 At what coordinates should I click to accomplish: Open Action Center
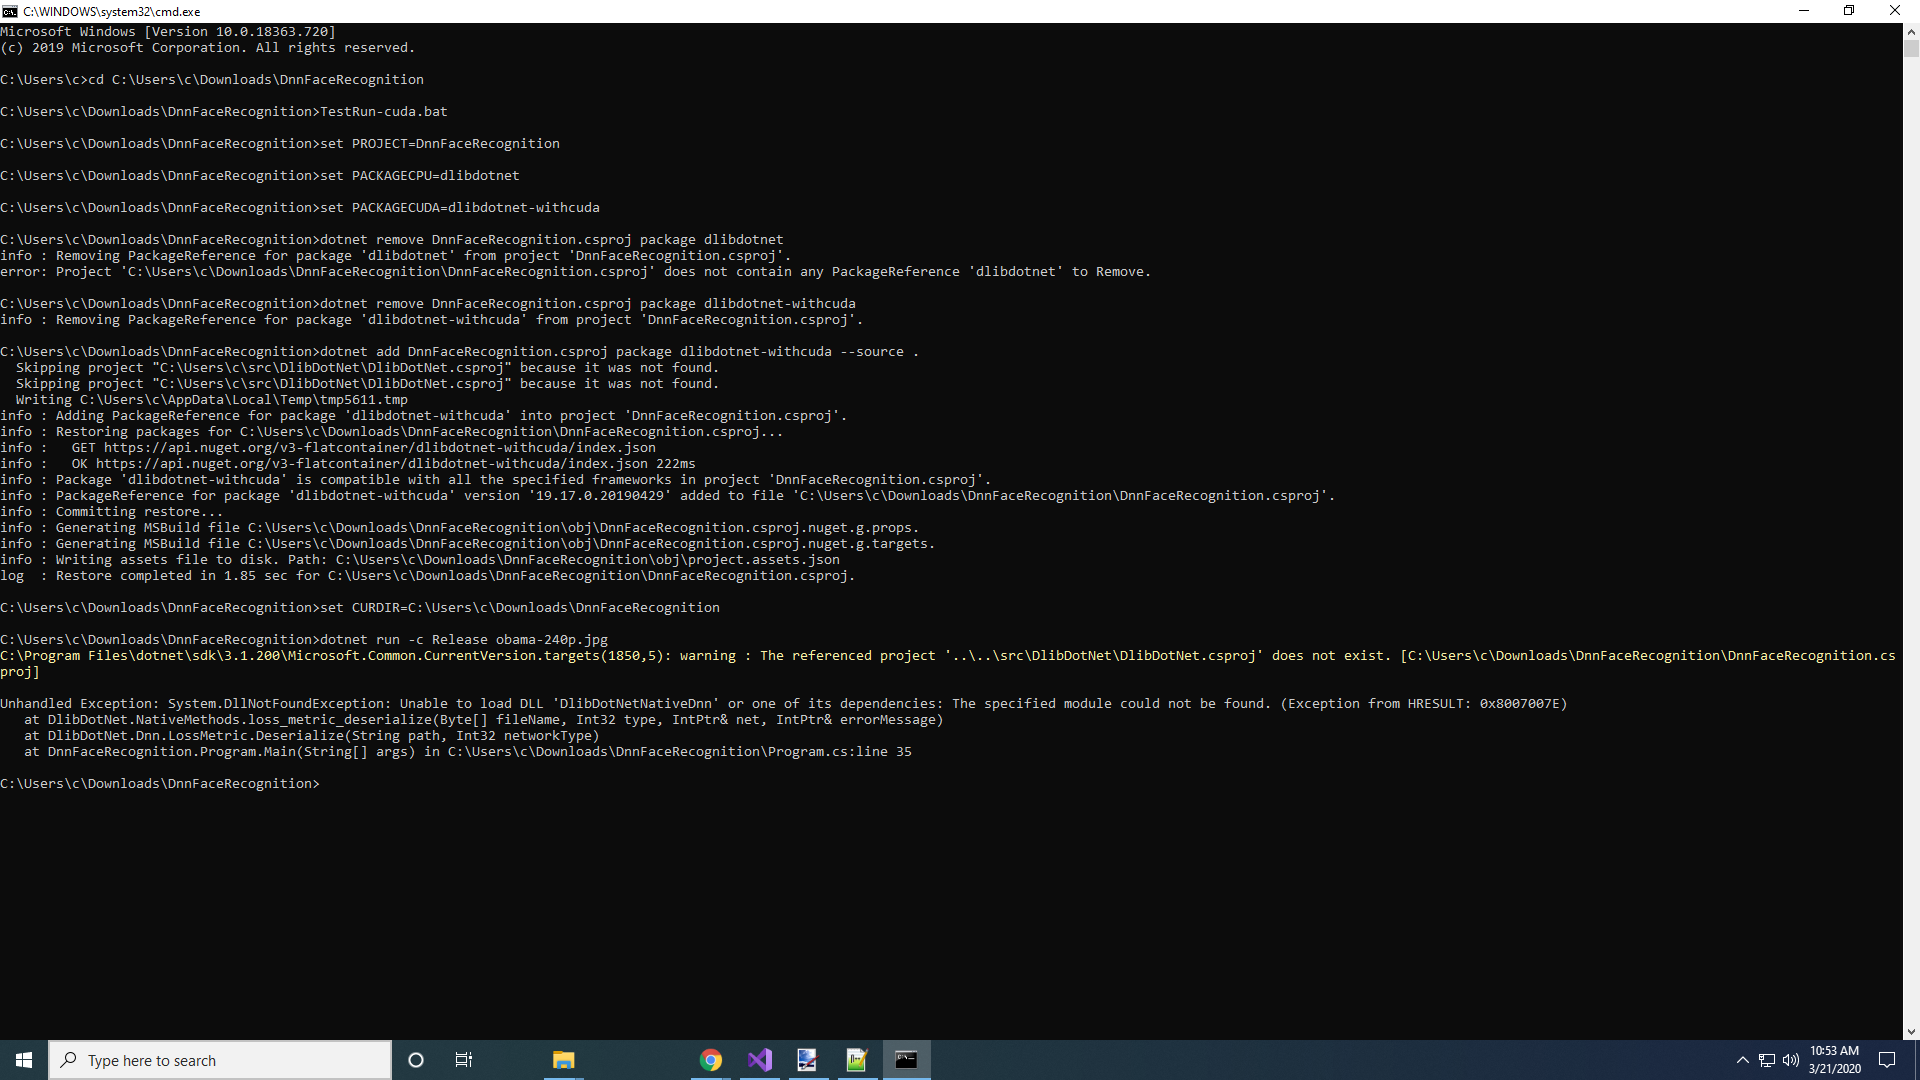pos(1890,1060)
